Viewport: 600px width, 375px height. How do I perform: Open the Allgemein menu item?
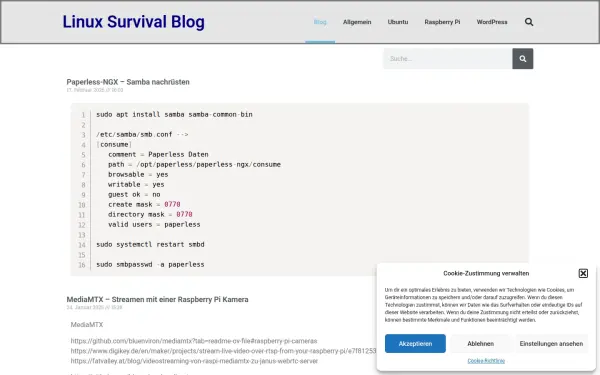[x=357, y=22]
